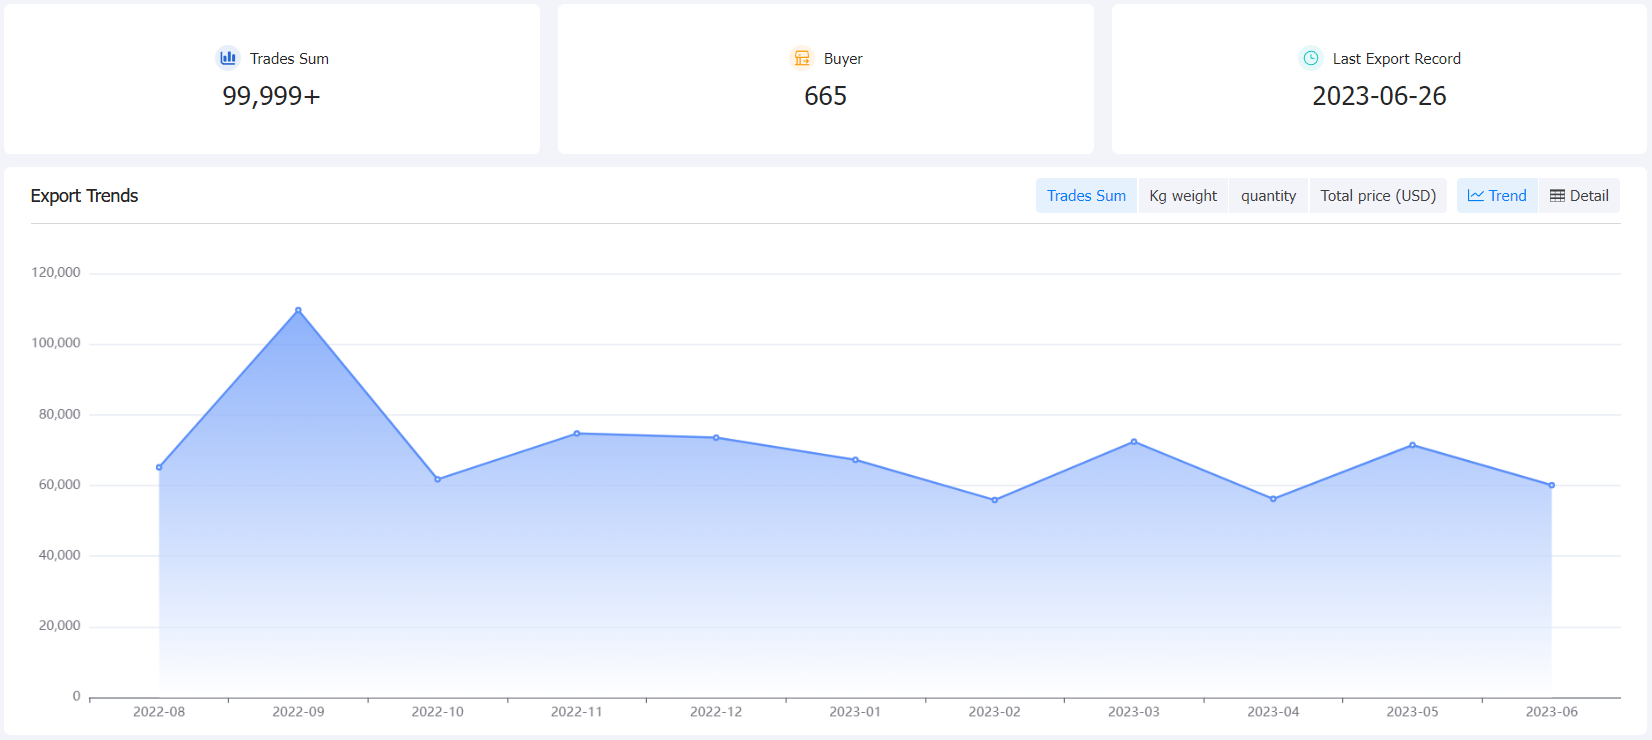Click the 2023-05 data point
The image size is (1652, 740).
[1412, 445]
